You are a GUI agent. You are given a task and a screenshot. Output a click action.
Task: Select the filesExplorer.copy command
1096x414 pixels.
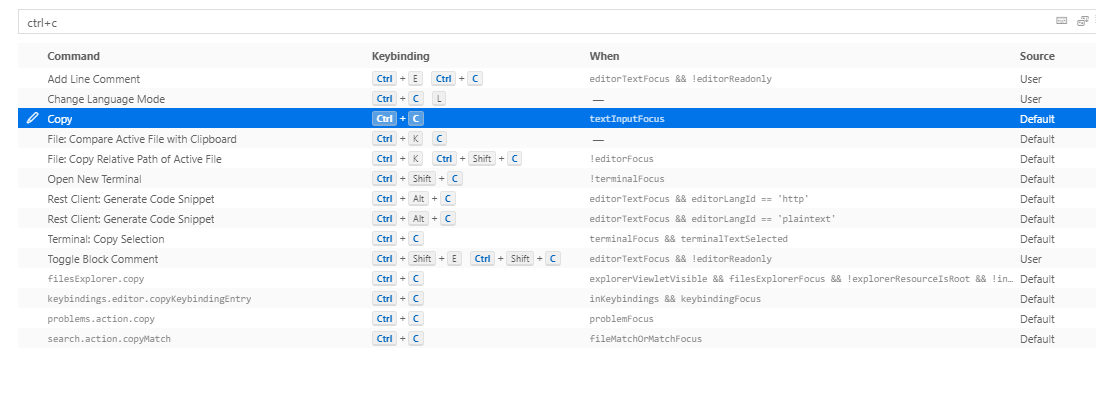96,279
